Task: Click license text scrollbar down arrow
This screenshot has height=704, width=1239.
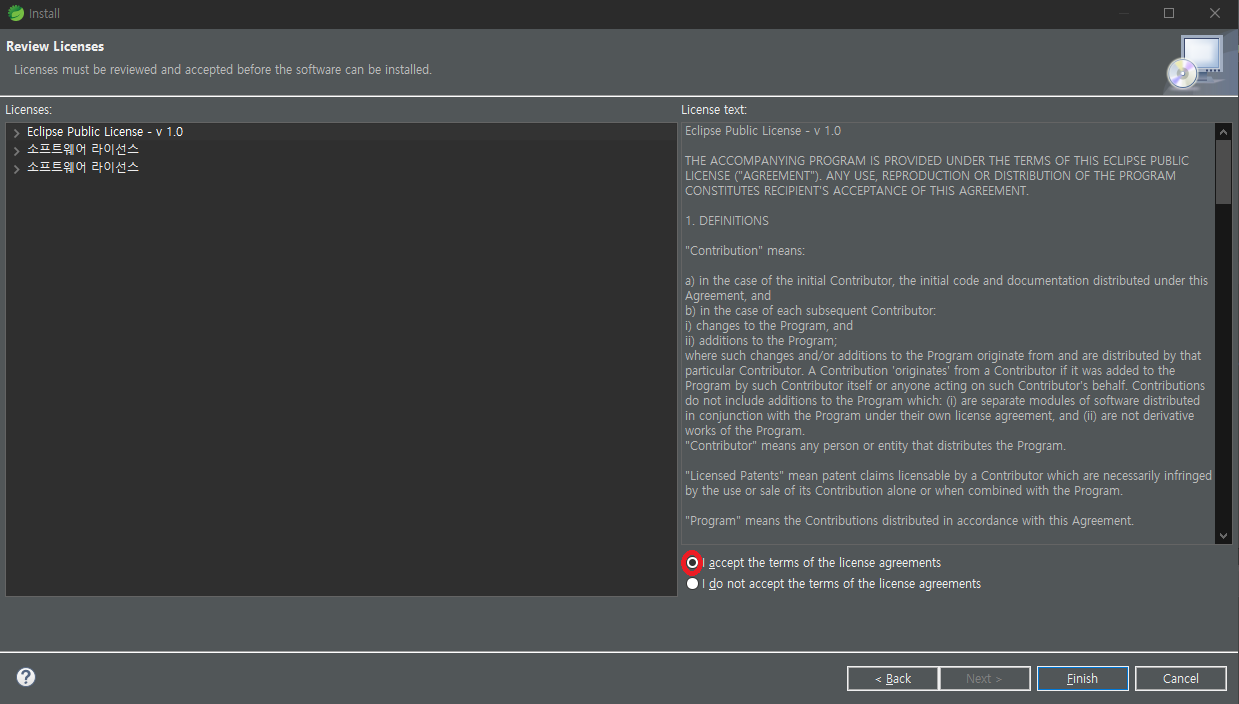Action: point(1224,536)
